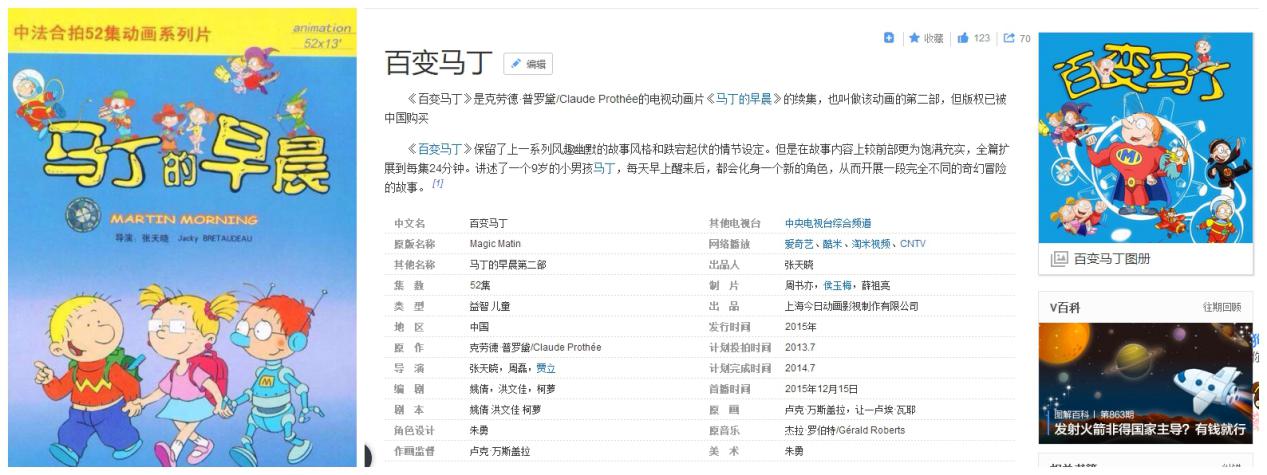
Task: Click the 52集 episode count value
Action: click(481, 285)
